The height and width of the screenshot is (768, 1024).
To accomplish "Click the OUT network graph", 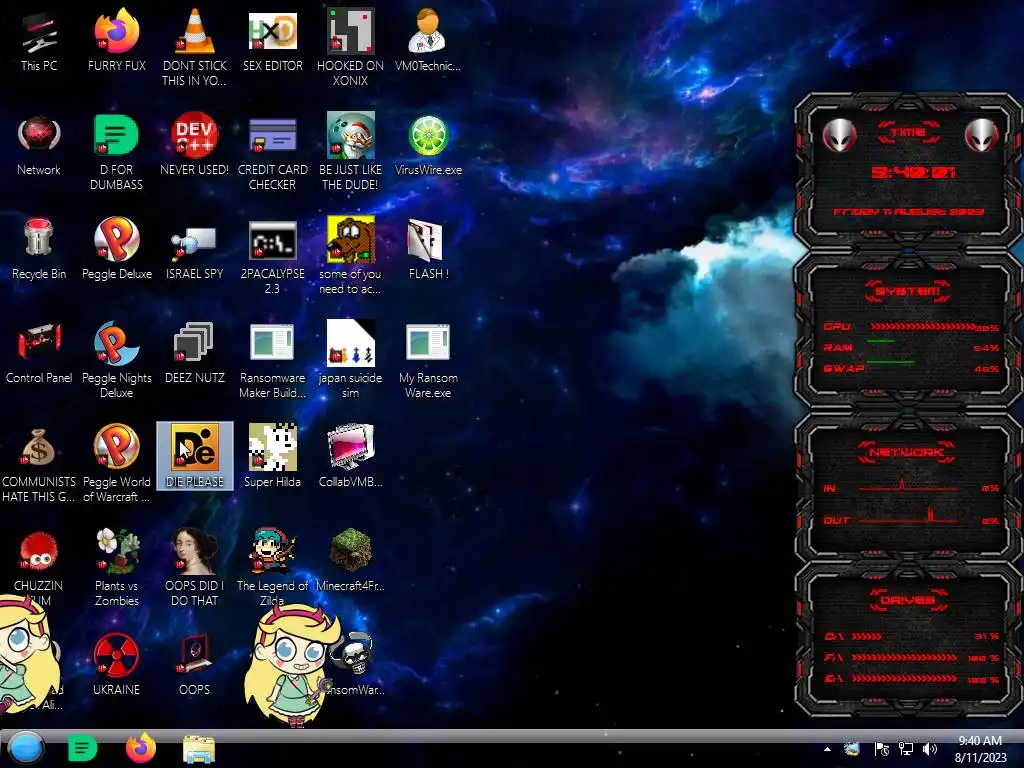I will point(908,517).
